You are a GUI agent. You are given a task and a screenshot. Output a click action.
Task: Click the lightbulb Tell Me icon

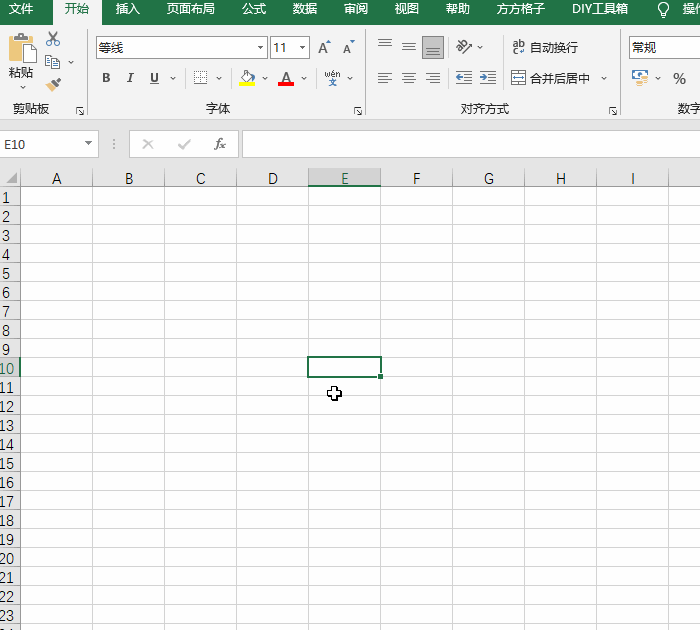(663, 9)
